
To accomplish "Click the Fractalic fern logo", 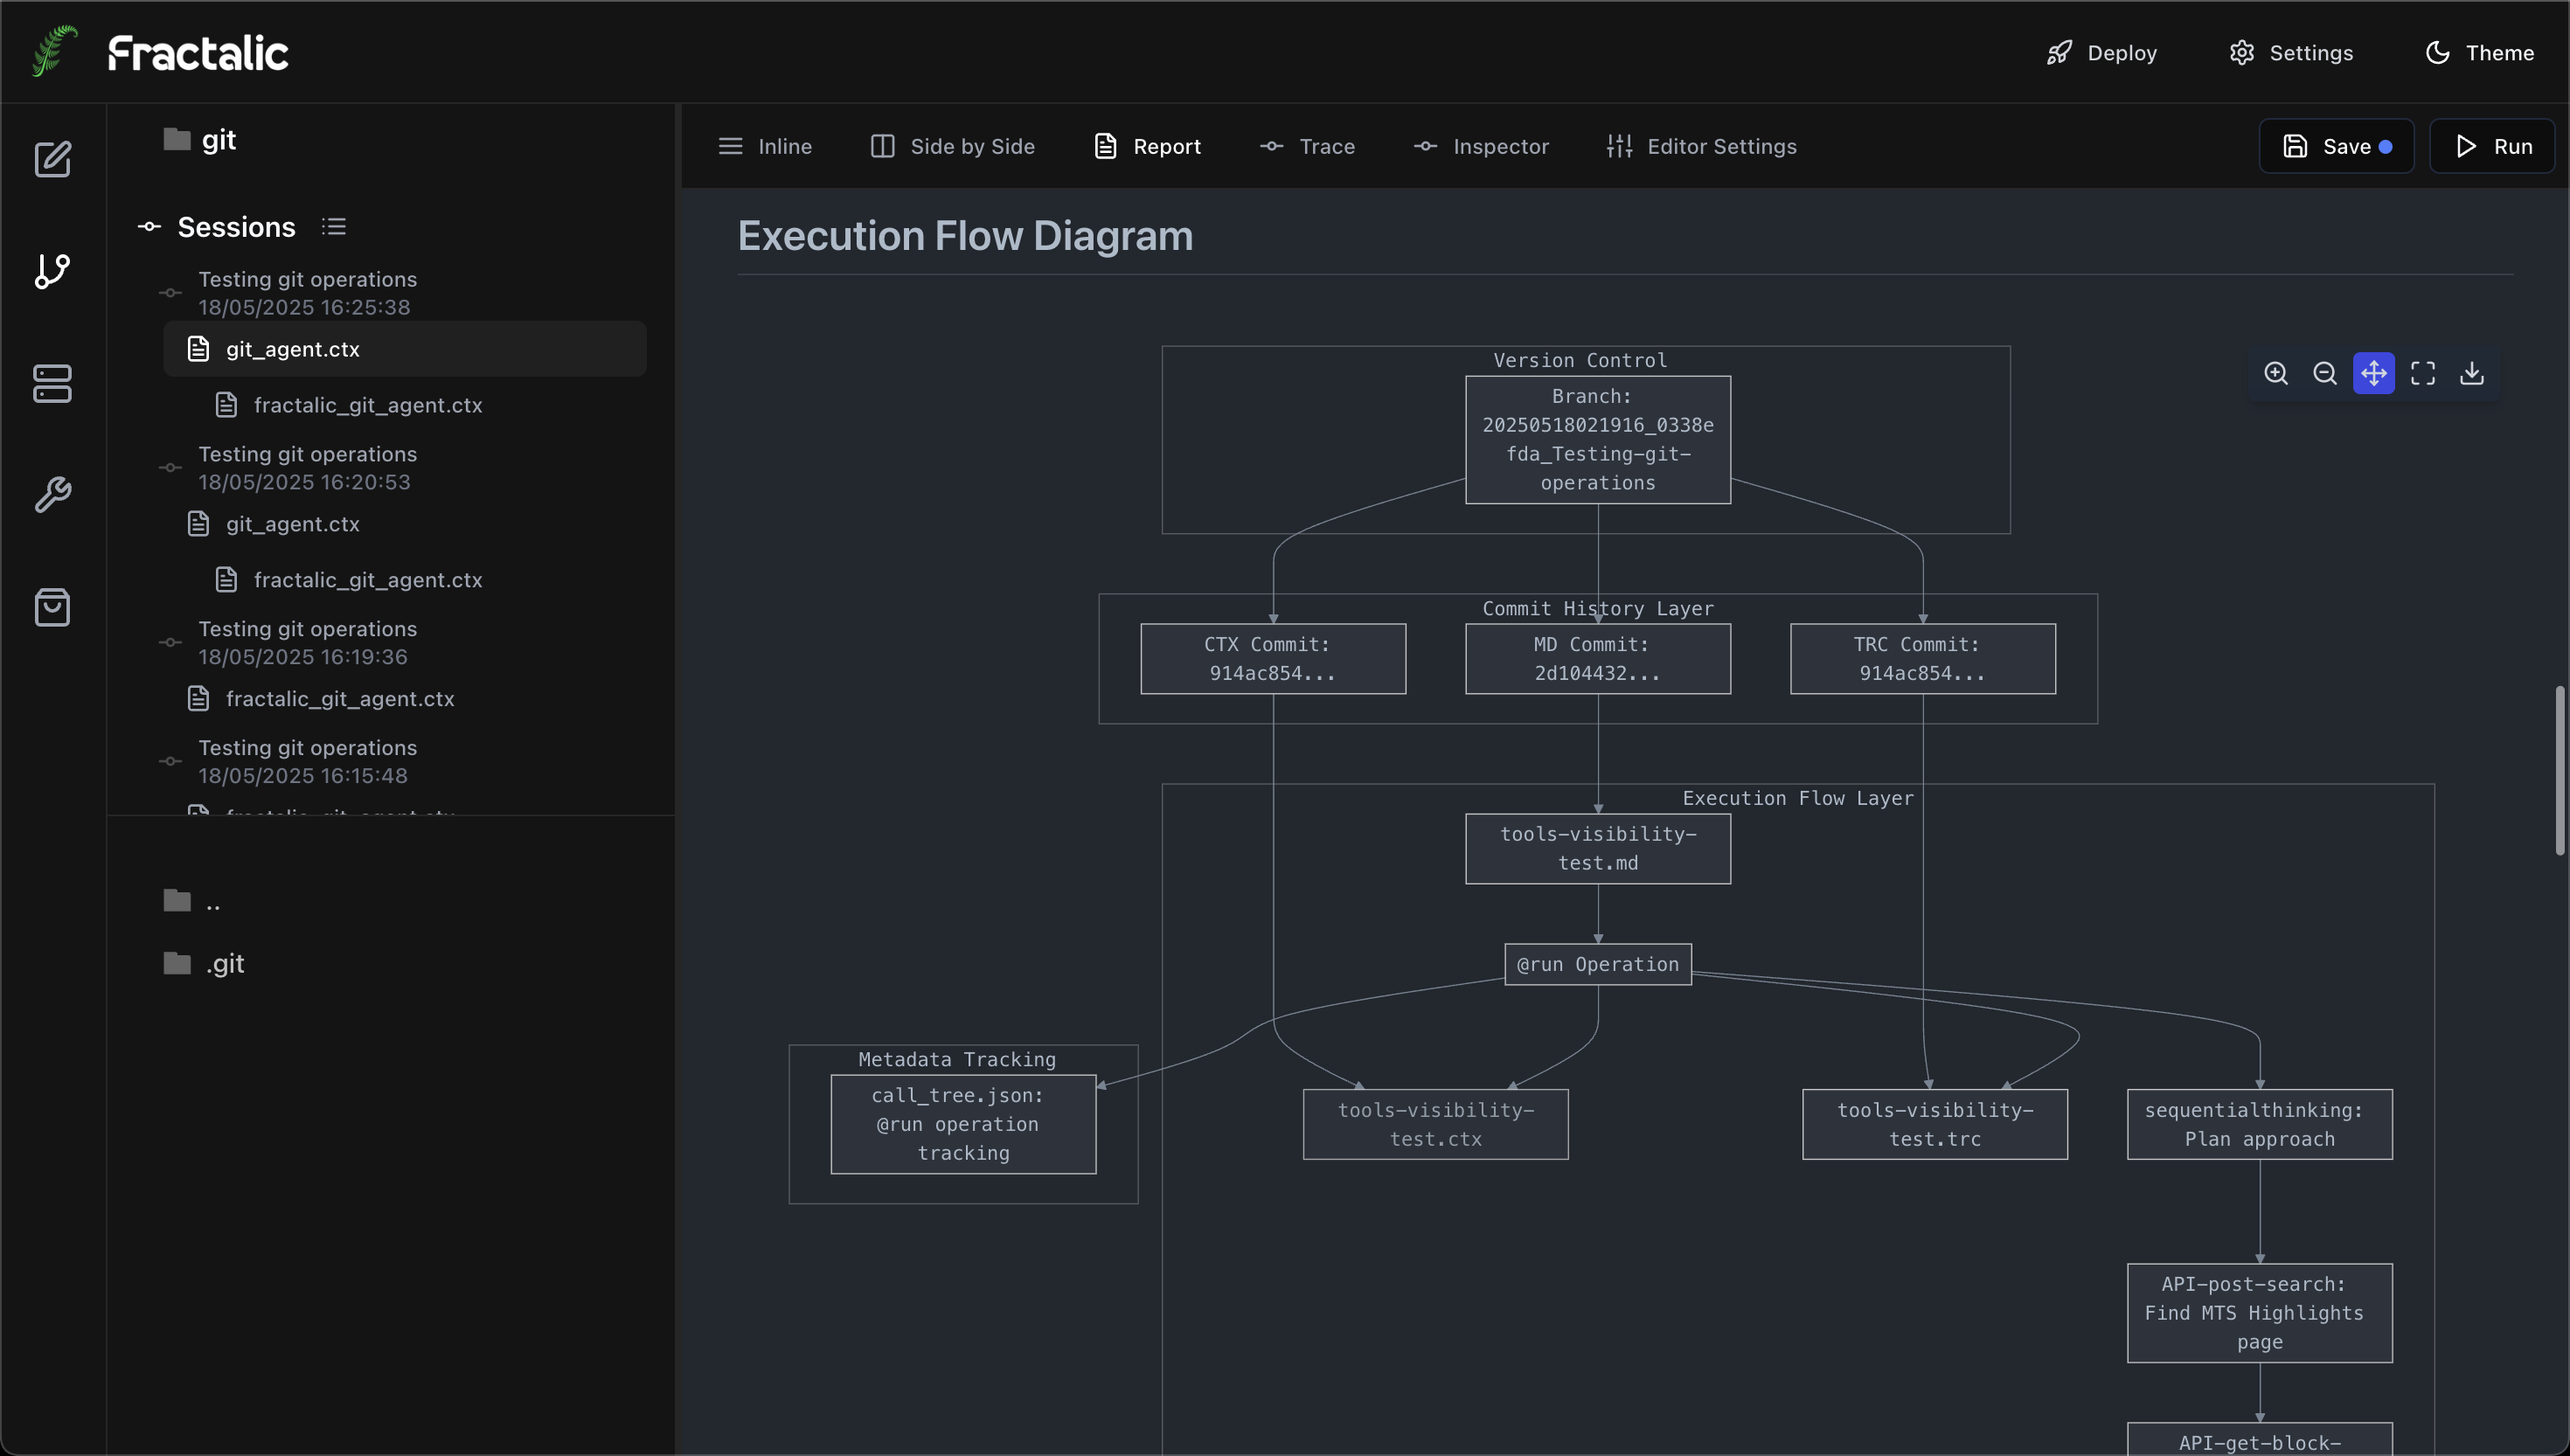I will pos(54,51).
